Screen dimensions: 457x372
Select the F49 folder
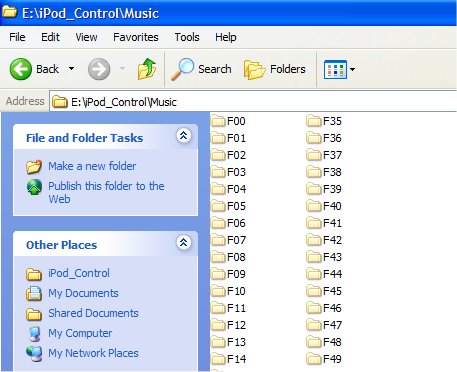click(324, 359)
